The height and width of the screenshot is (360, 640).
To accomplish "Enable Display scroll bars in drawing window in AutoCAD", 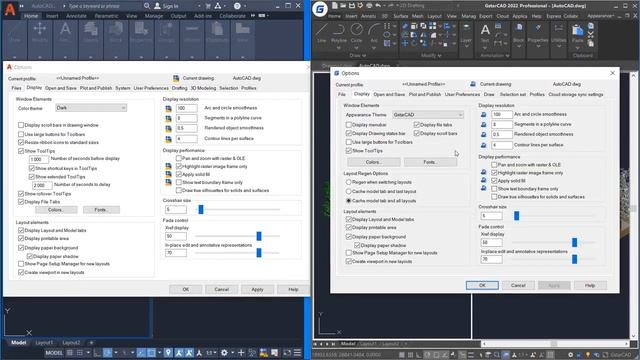I will click(x=21, y=125).
